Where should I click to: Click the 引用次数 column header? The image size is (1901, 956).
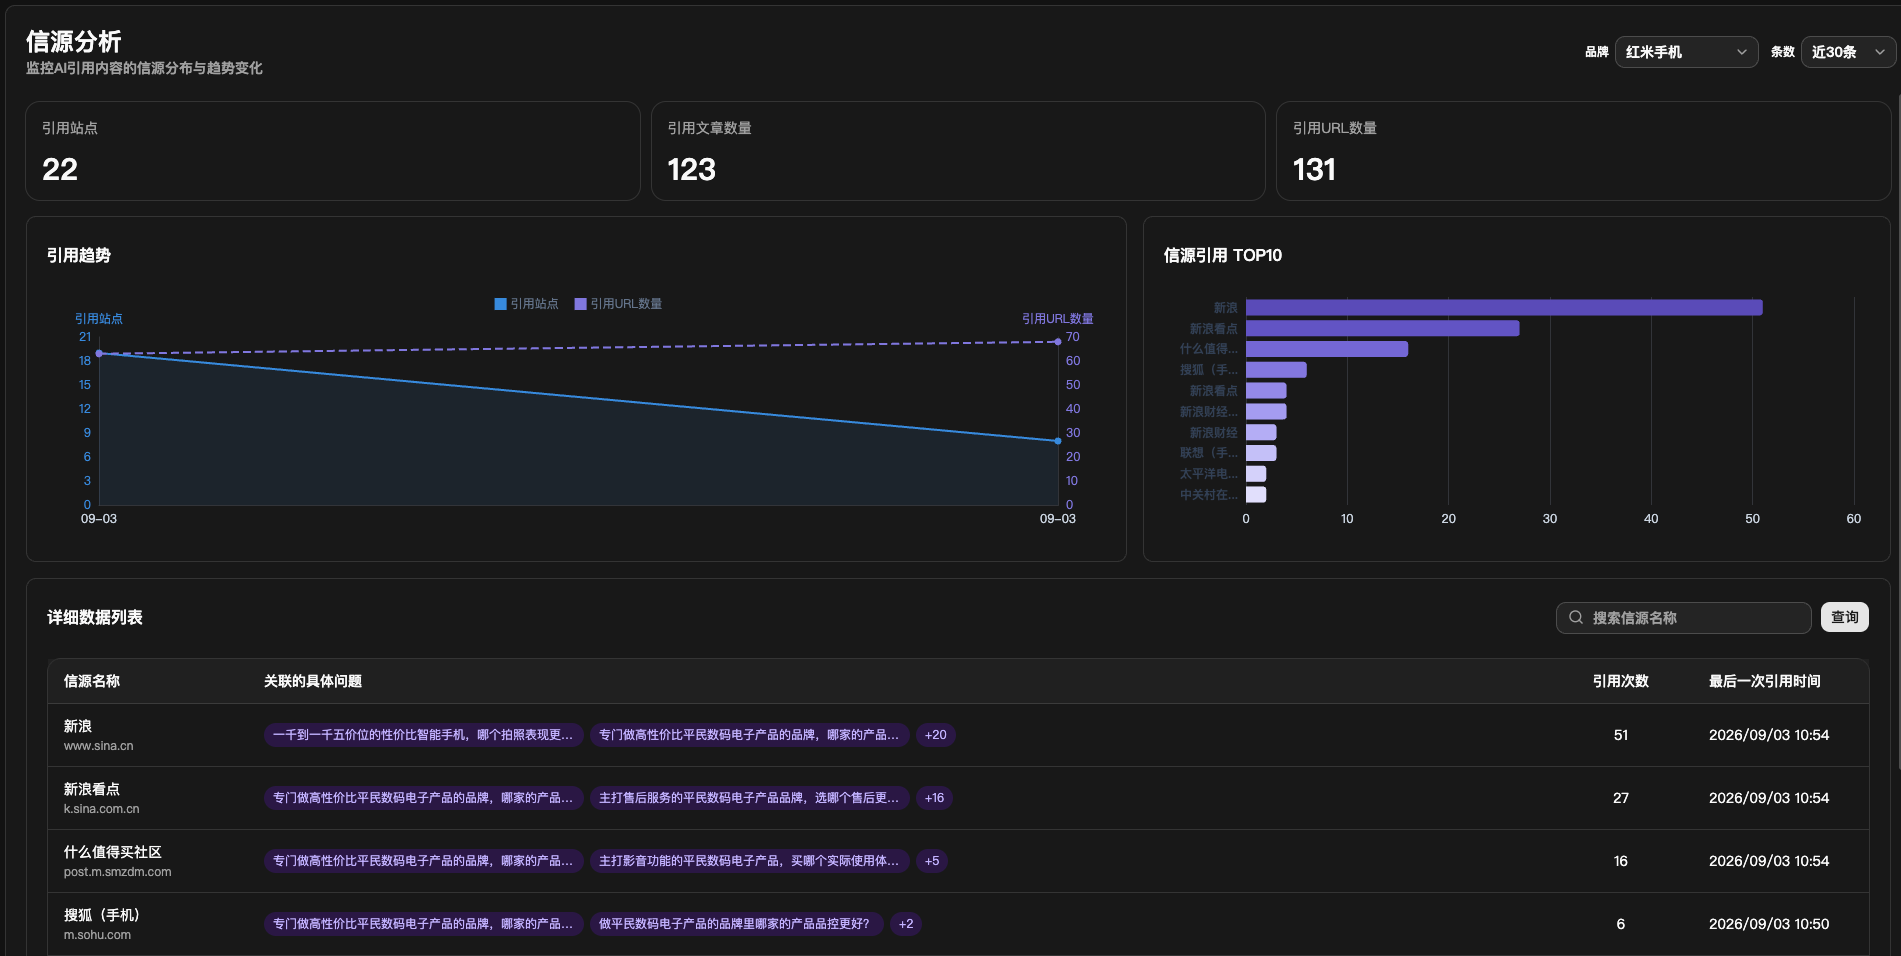(x=1620, y=681)
